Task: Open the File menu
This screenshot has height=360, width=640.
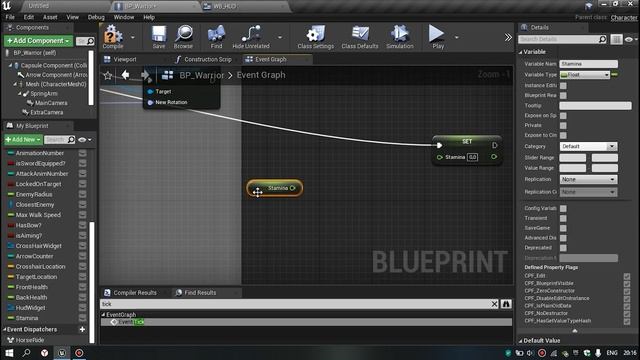Action: (x=10, y=17)
